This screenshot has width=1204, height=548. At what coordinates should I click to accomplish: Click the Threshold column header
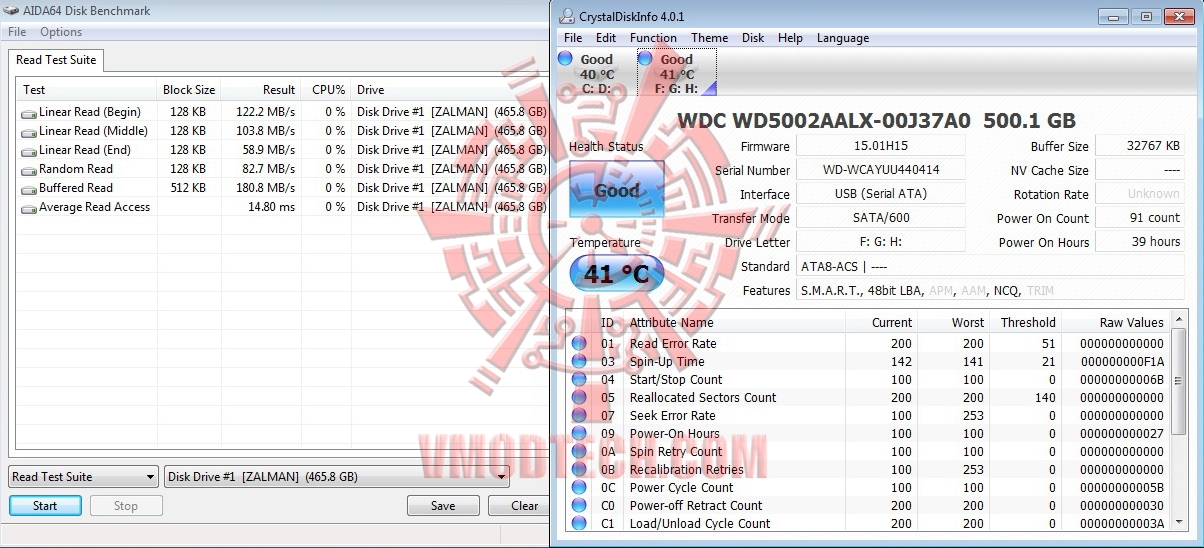1027,323
